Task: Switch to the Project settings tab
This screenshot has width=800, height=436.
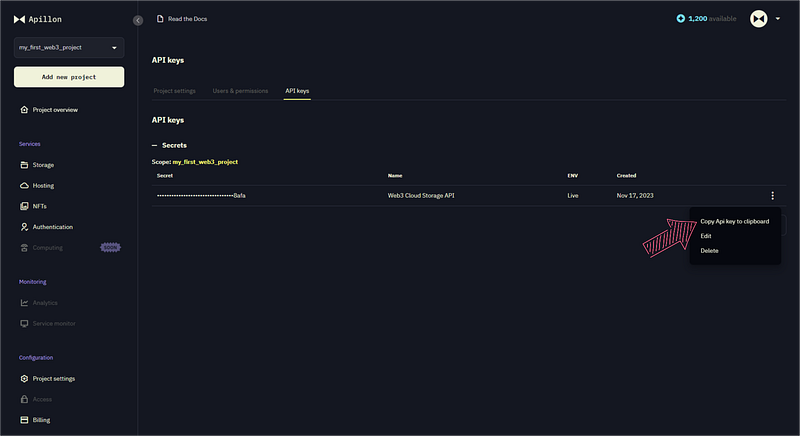Action: tap(174, 91)
